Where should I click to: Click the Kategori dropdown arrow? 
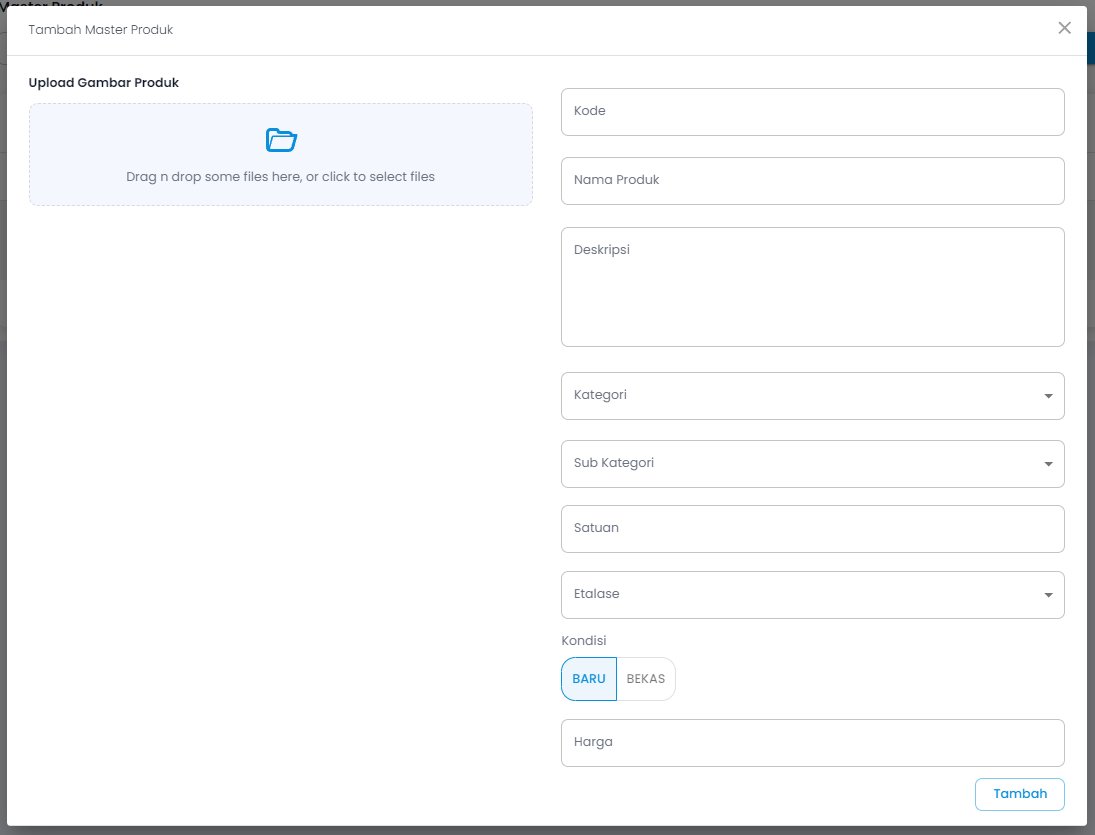[x=1048, y=396]
